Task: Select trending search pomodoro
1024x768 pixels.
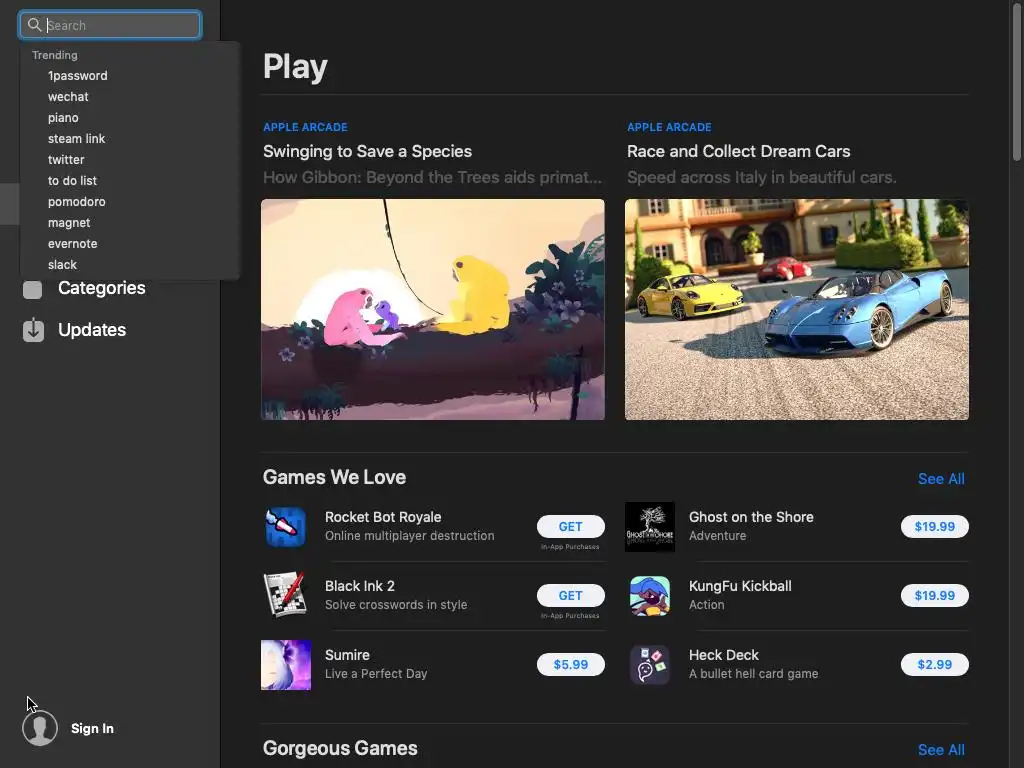Action: 76,202
